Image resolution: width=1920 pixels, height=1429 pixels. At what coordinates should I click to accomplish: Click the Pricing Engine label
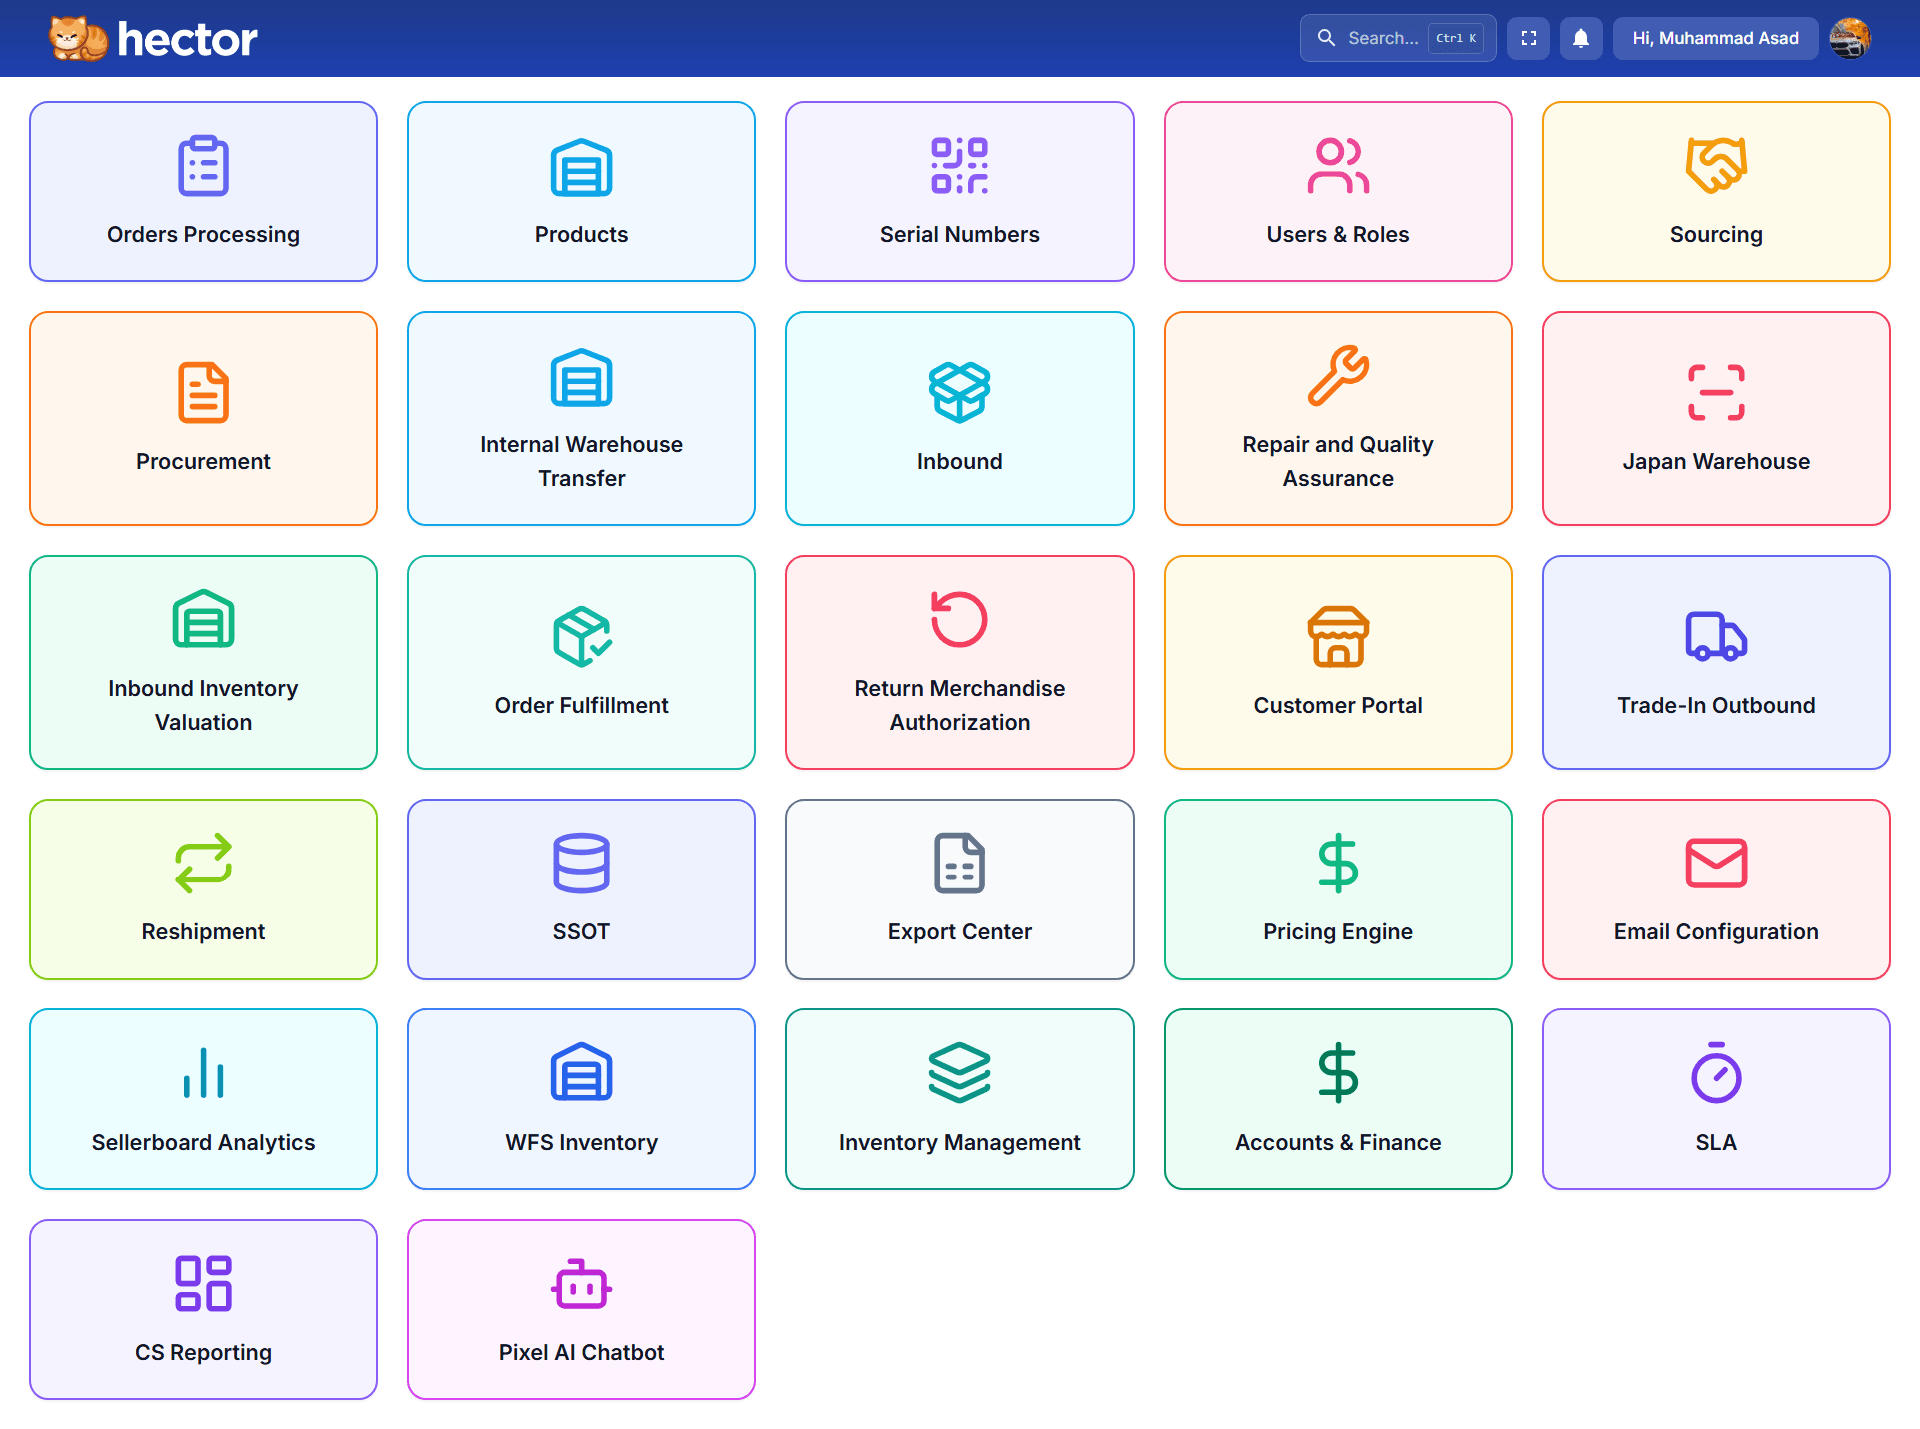pos(1338,931)
